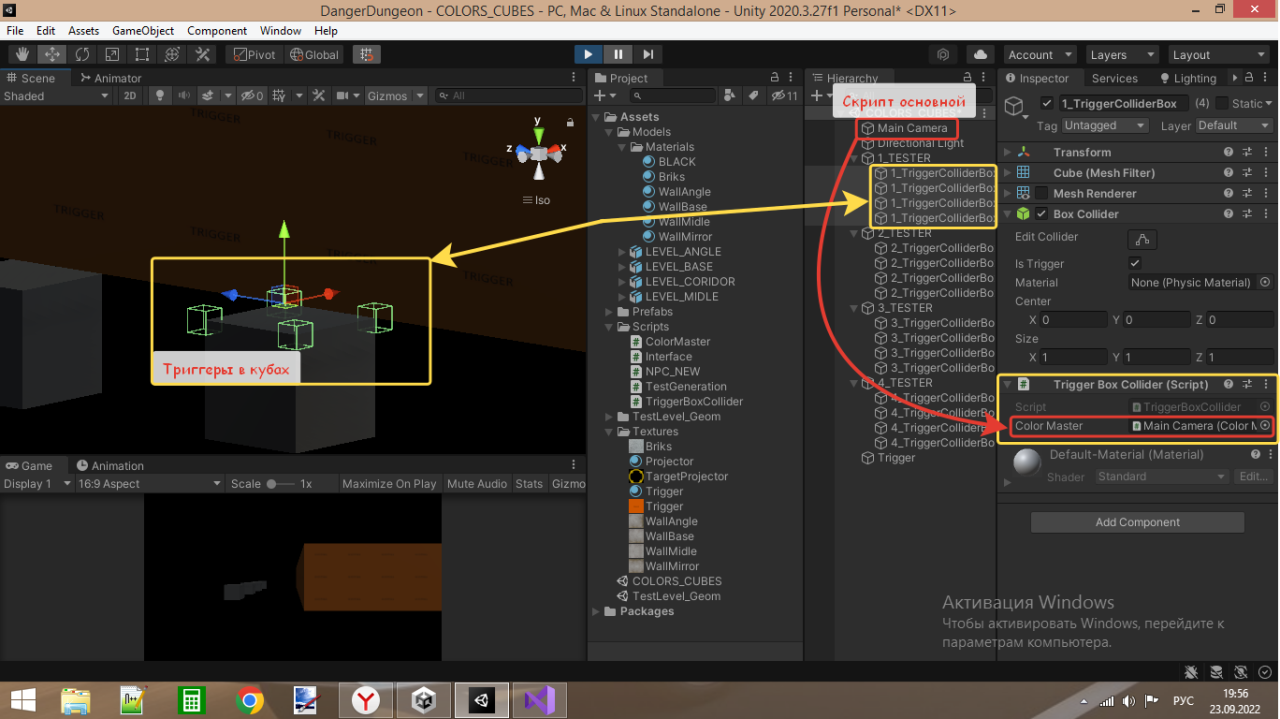Open the Layout dropdown
Image resolution: width=1280 pixels, height=719 pixels.
[x=1218, y=55]
